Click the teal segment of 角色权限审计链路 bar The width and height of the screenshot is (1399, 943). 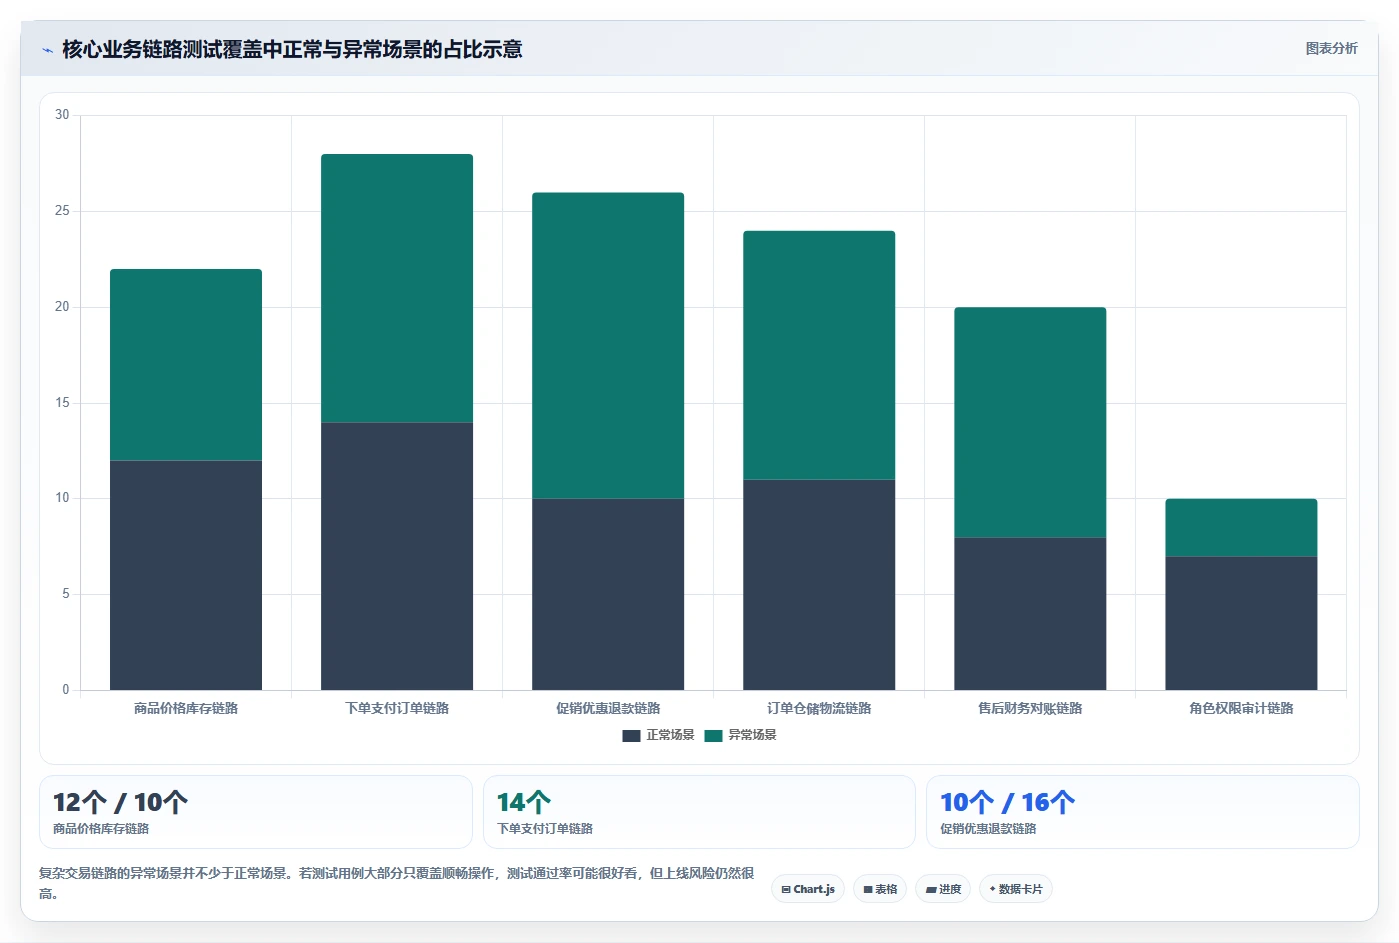(1241, 528)
